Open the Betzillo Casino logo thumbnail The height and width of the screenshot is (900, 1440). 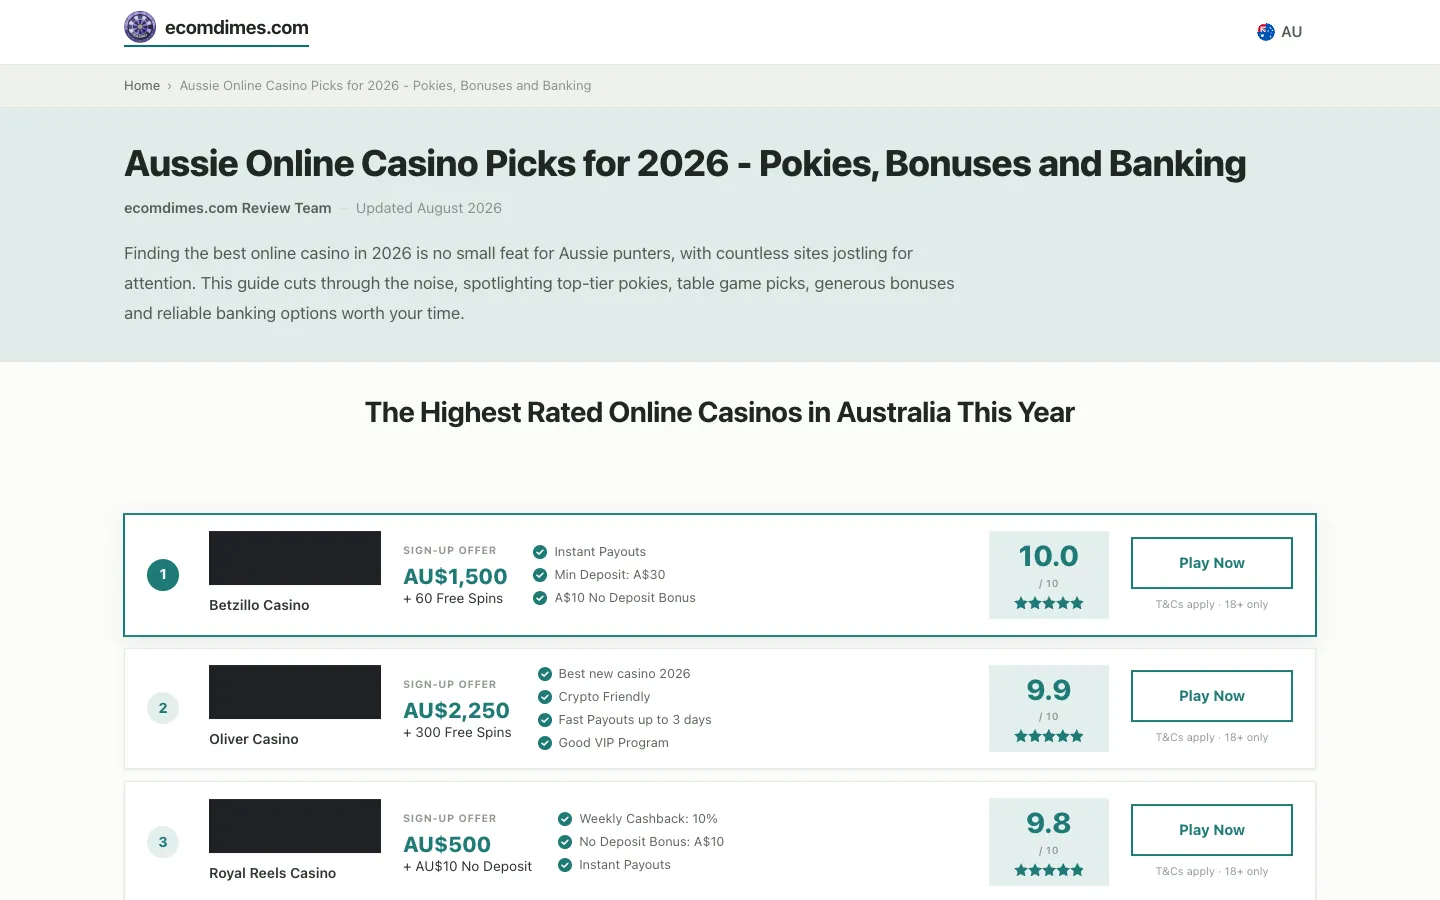coord(295,558)
